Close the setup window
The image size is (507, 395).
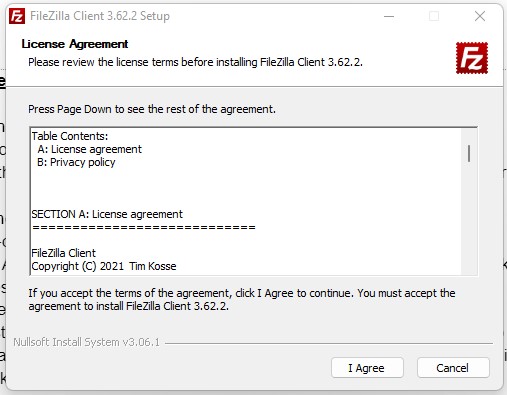click(x=480, y=16)
